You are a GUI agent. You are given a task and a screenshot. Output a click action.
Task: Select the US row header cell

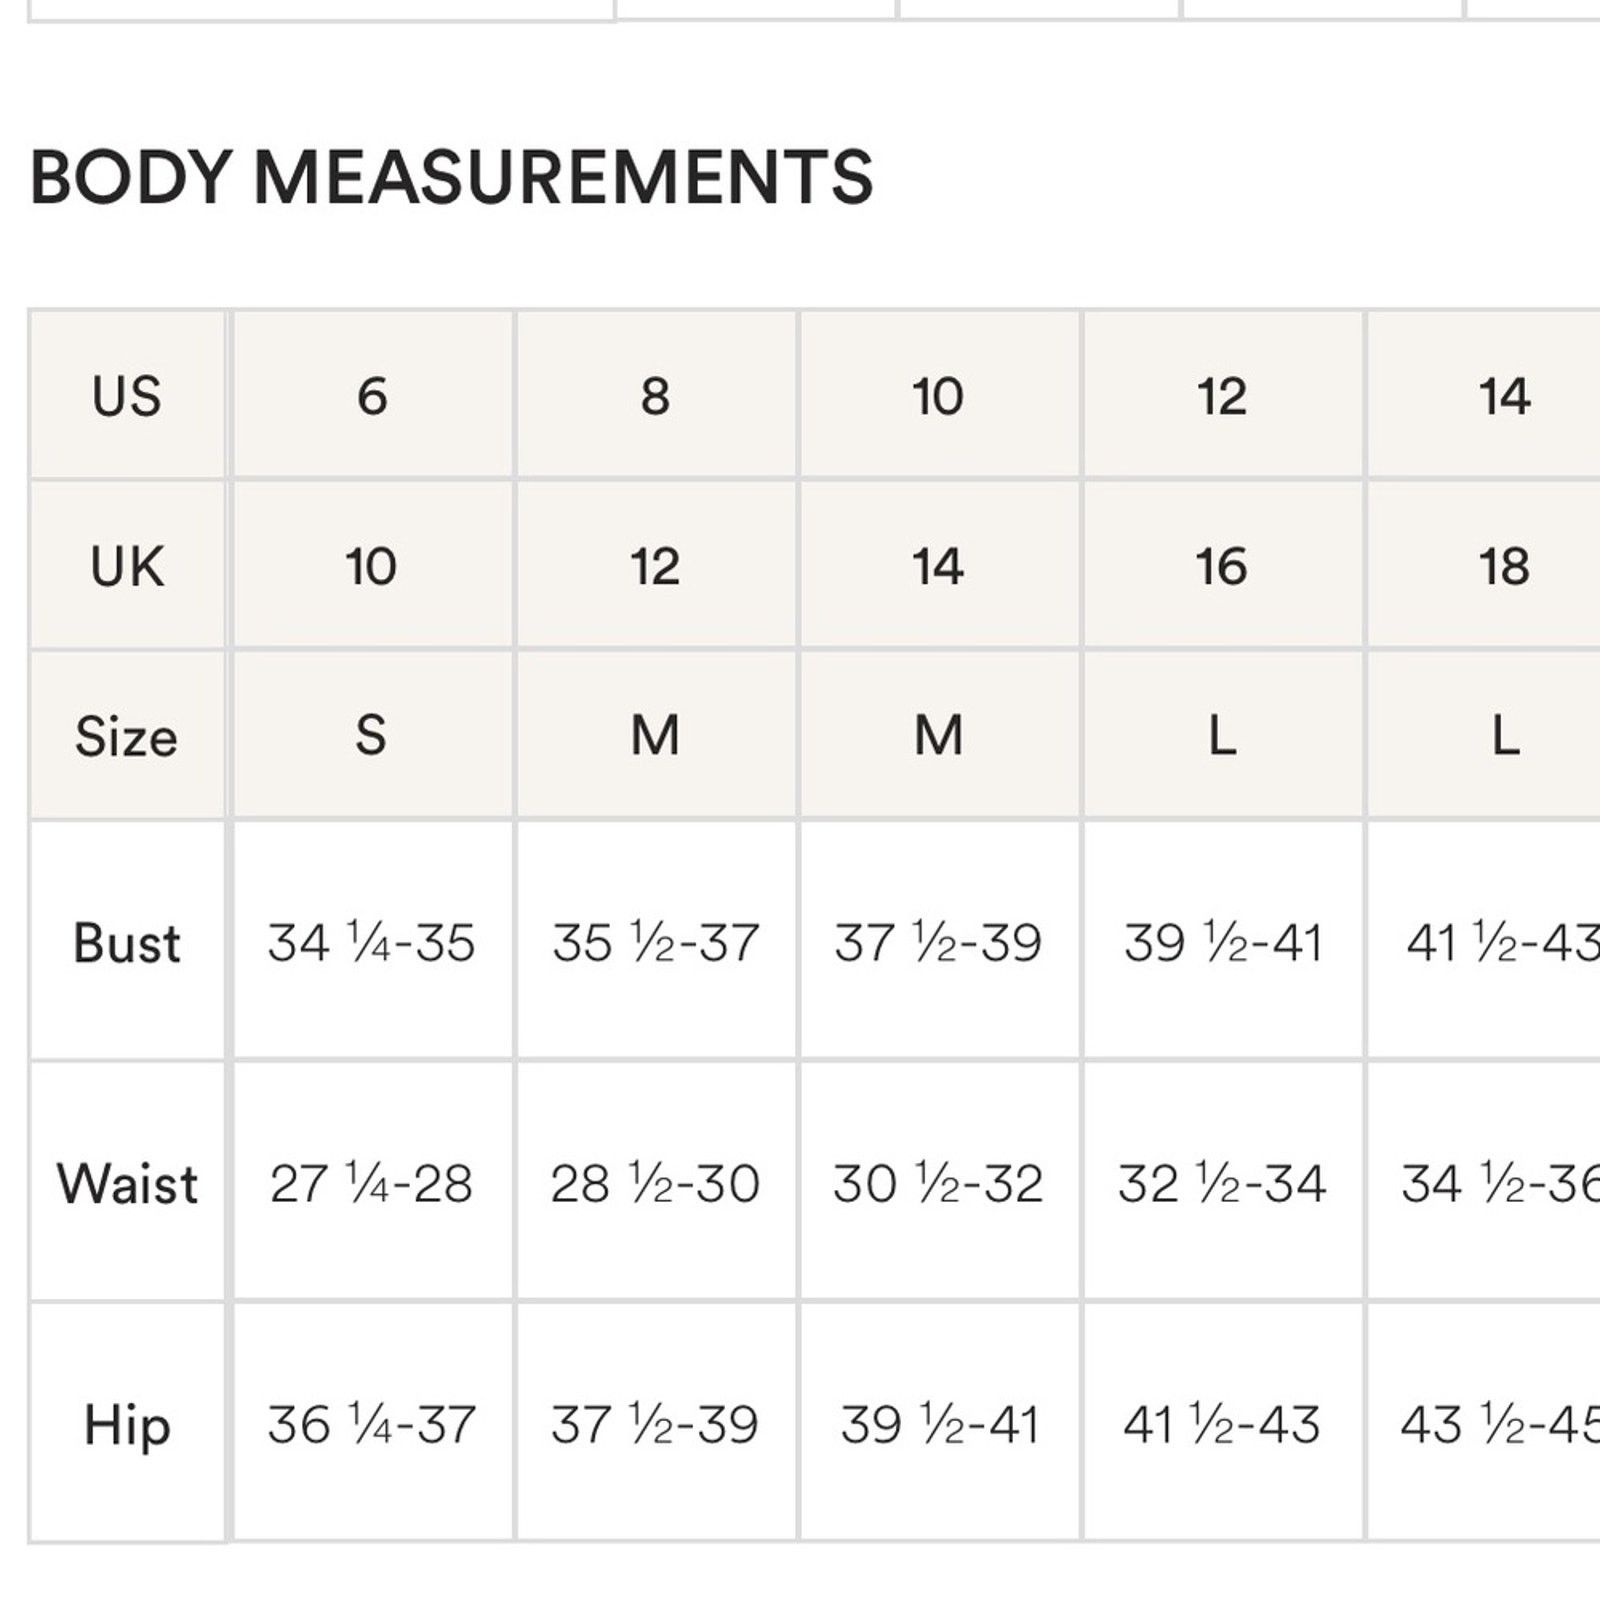(127, 395)
